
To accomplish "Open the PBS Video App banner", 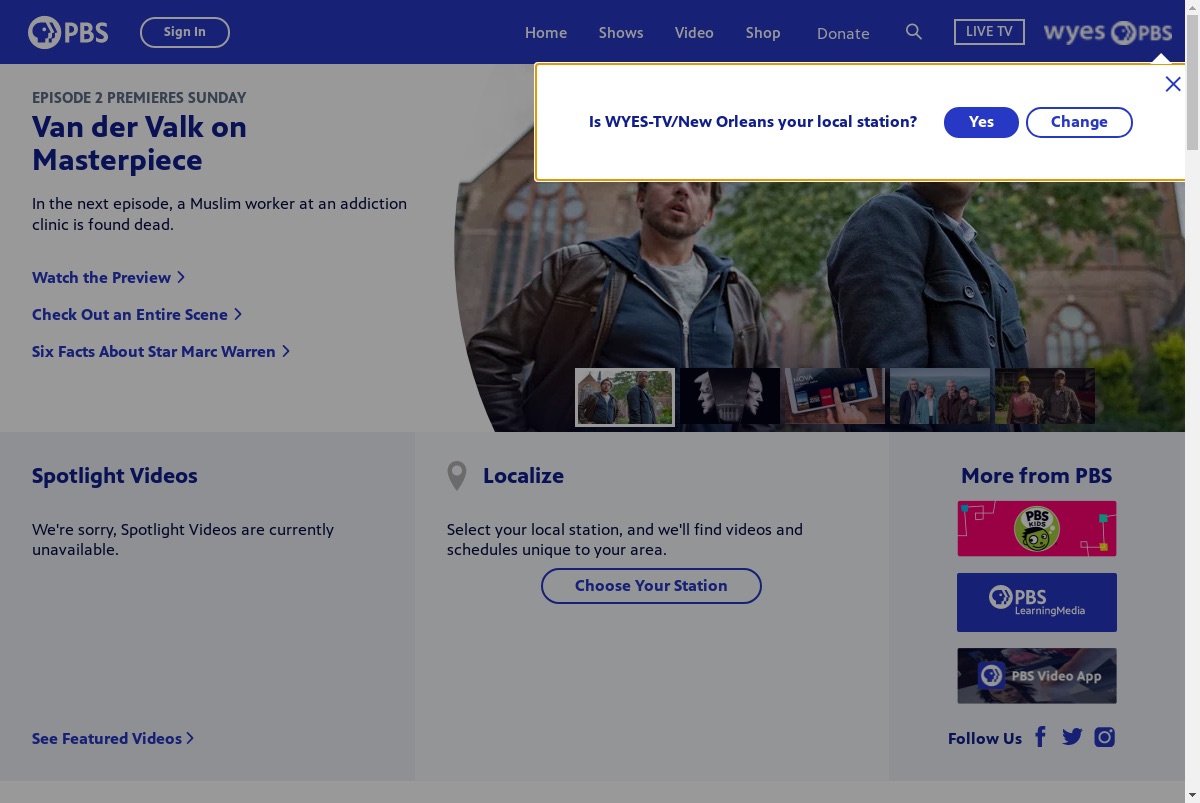I will (1037, 676).
